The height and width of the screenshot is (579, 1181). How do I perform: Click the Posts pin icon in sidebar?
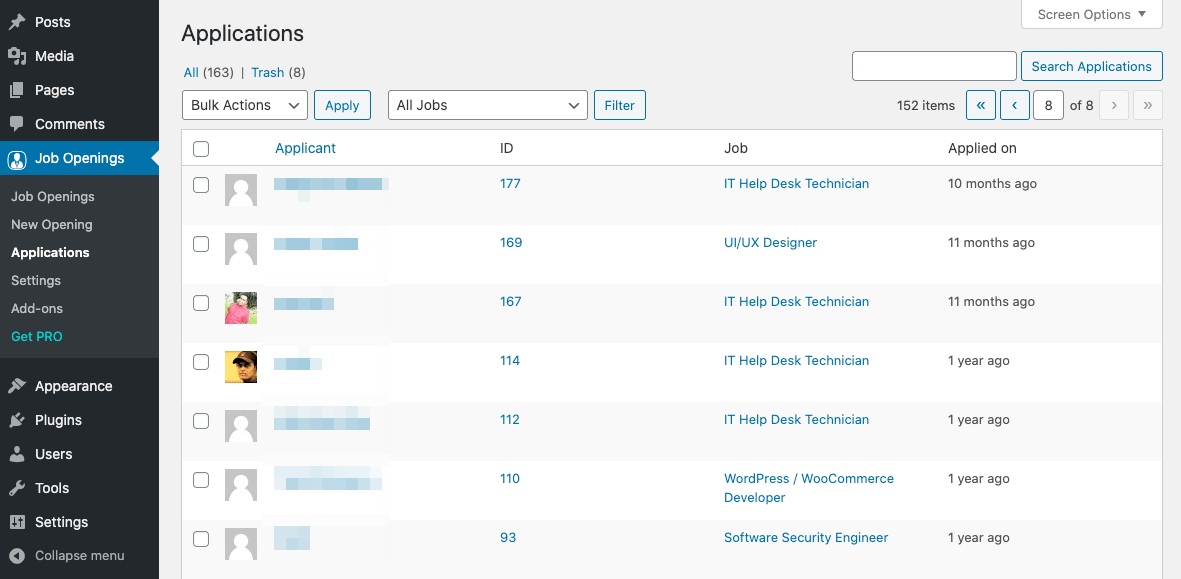click(x=17, y=22)
